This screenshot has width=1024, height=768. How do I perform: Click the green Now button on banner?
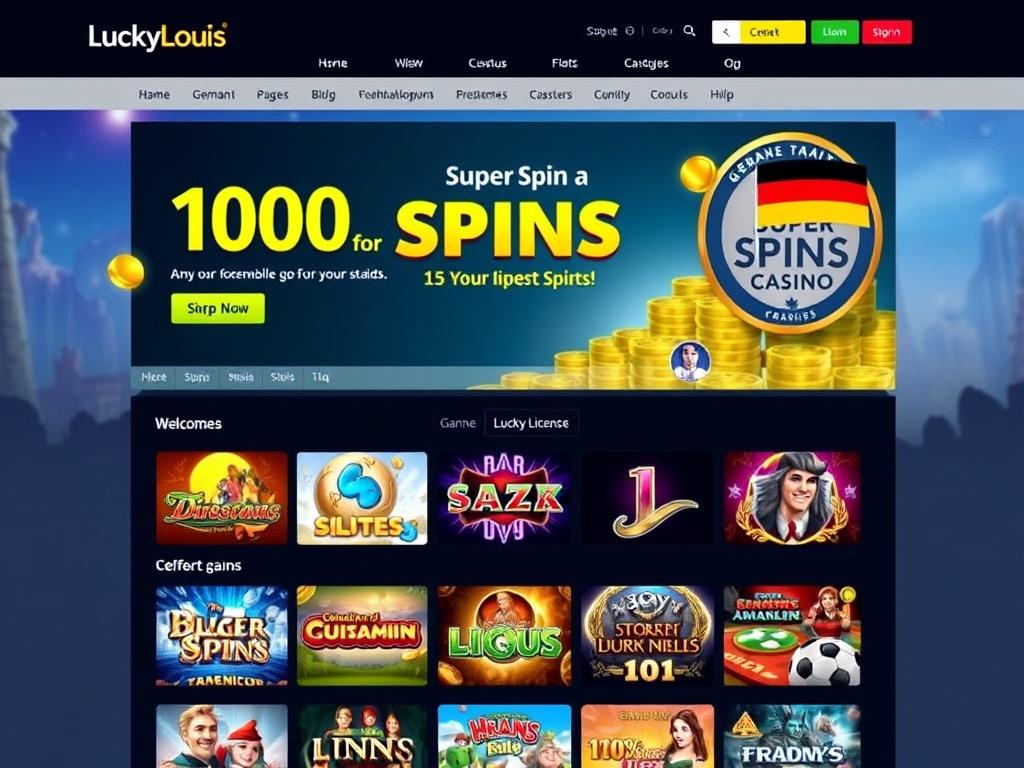218,308
